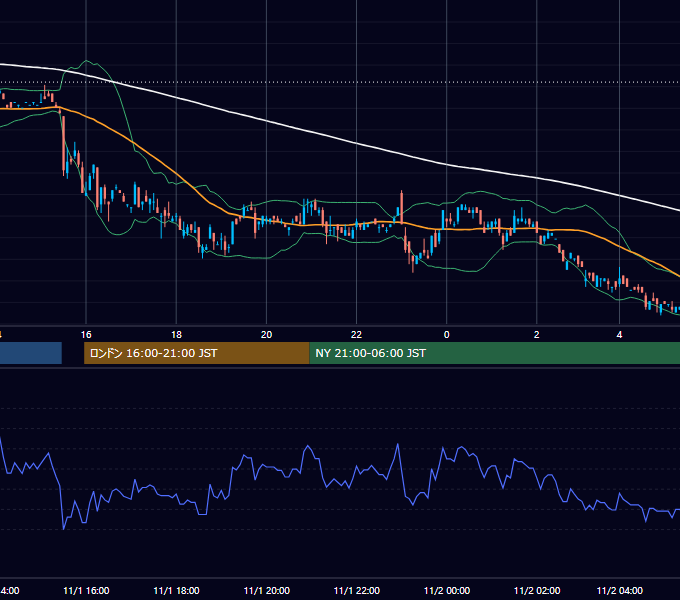The width and height of the screenshot is (680, 600).
Task: Click the 11/1 18:00 time label
Action: point(176,590)
